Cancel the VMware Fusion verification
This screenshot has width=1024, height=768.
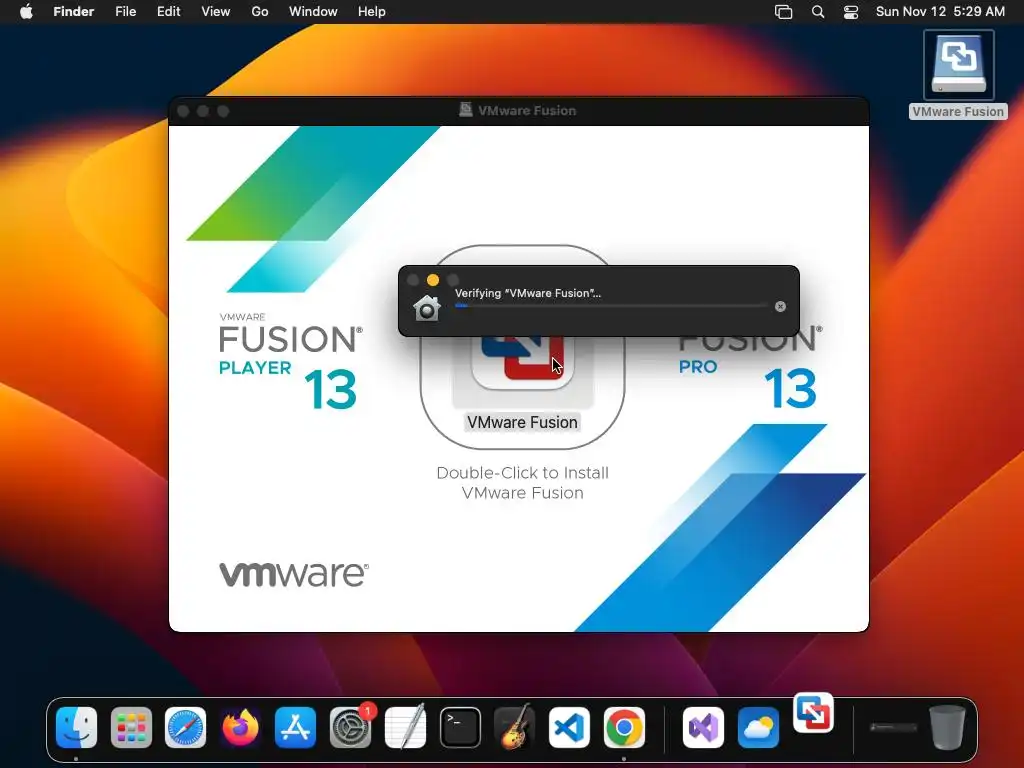[x=780, y=306]
